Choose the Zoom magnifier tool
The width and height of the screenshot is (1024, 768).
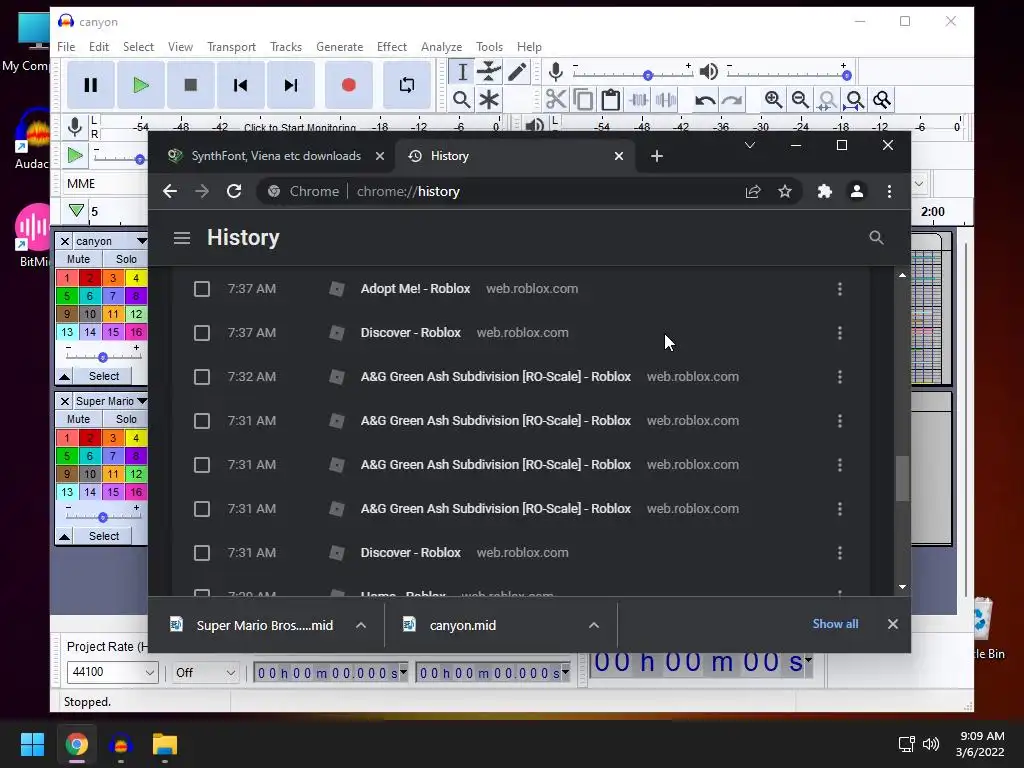pos(462,100)
